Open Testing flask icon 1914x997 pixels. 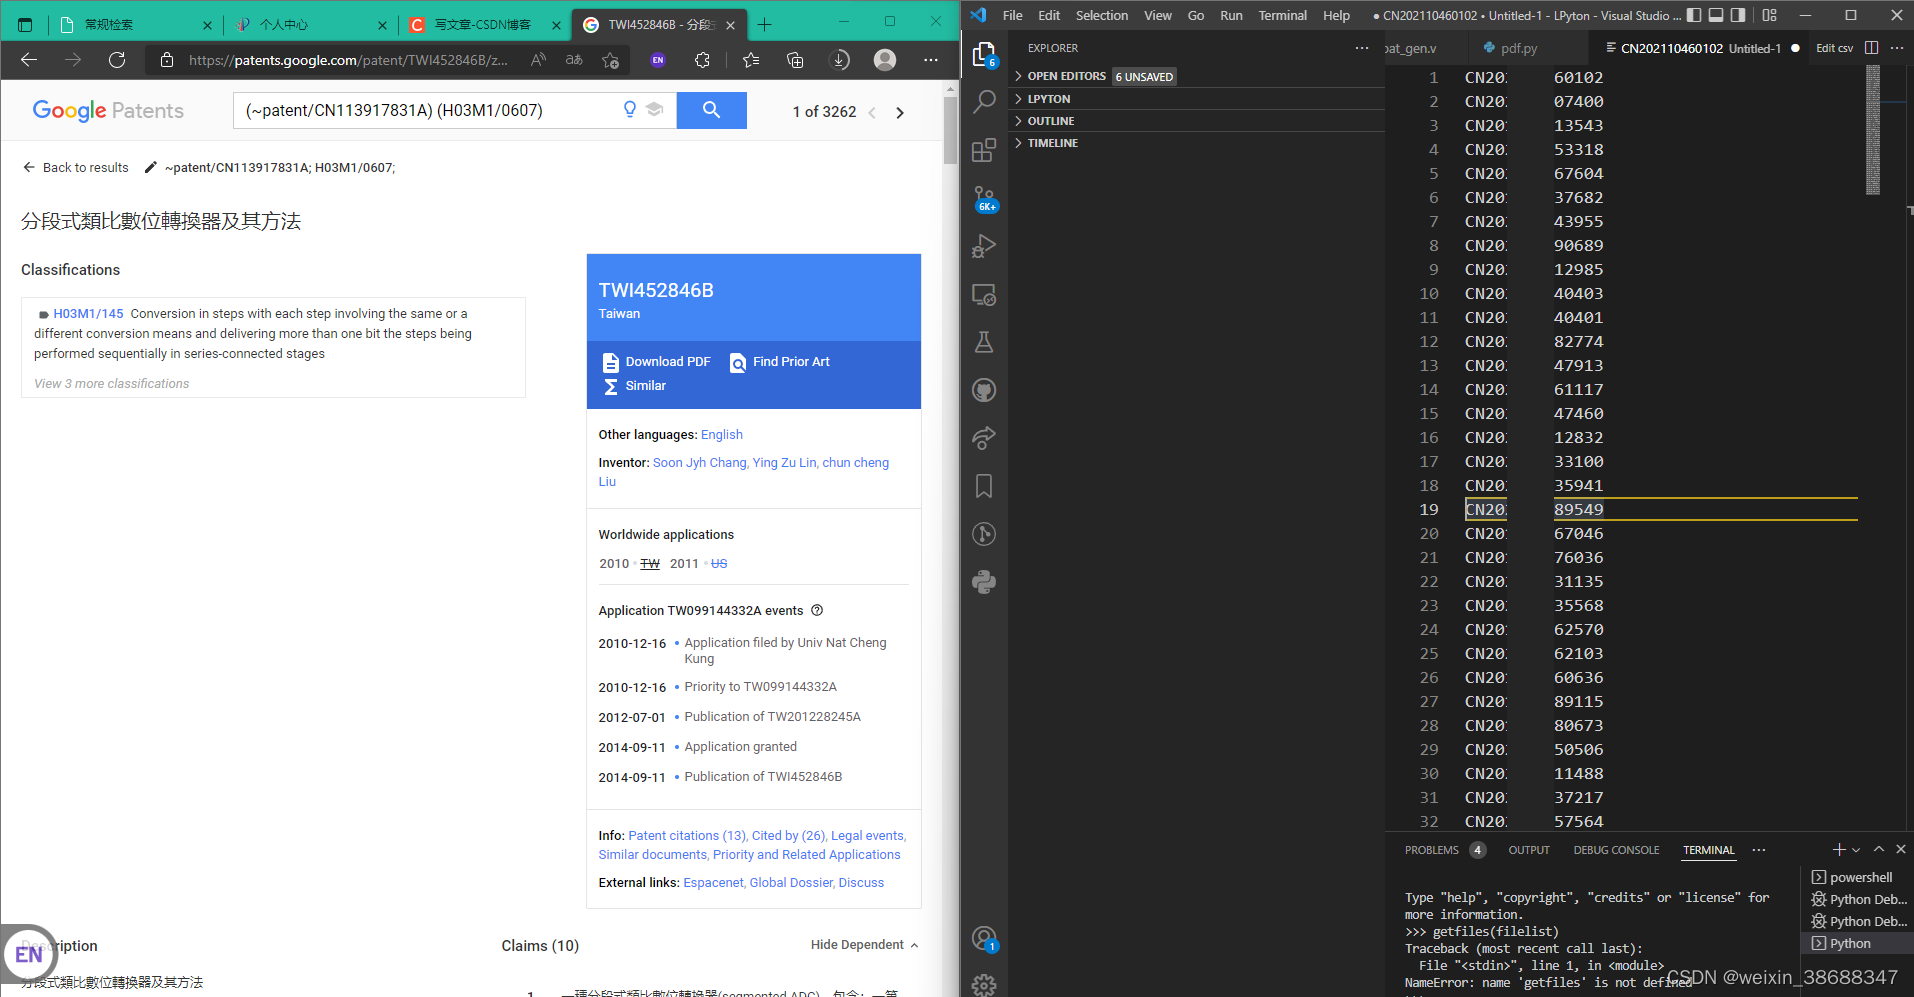point(984,342)
